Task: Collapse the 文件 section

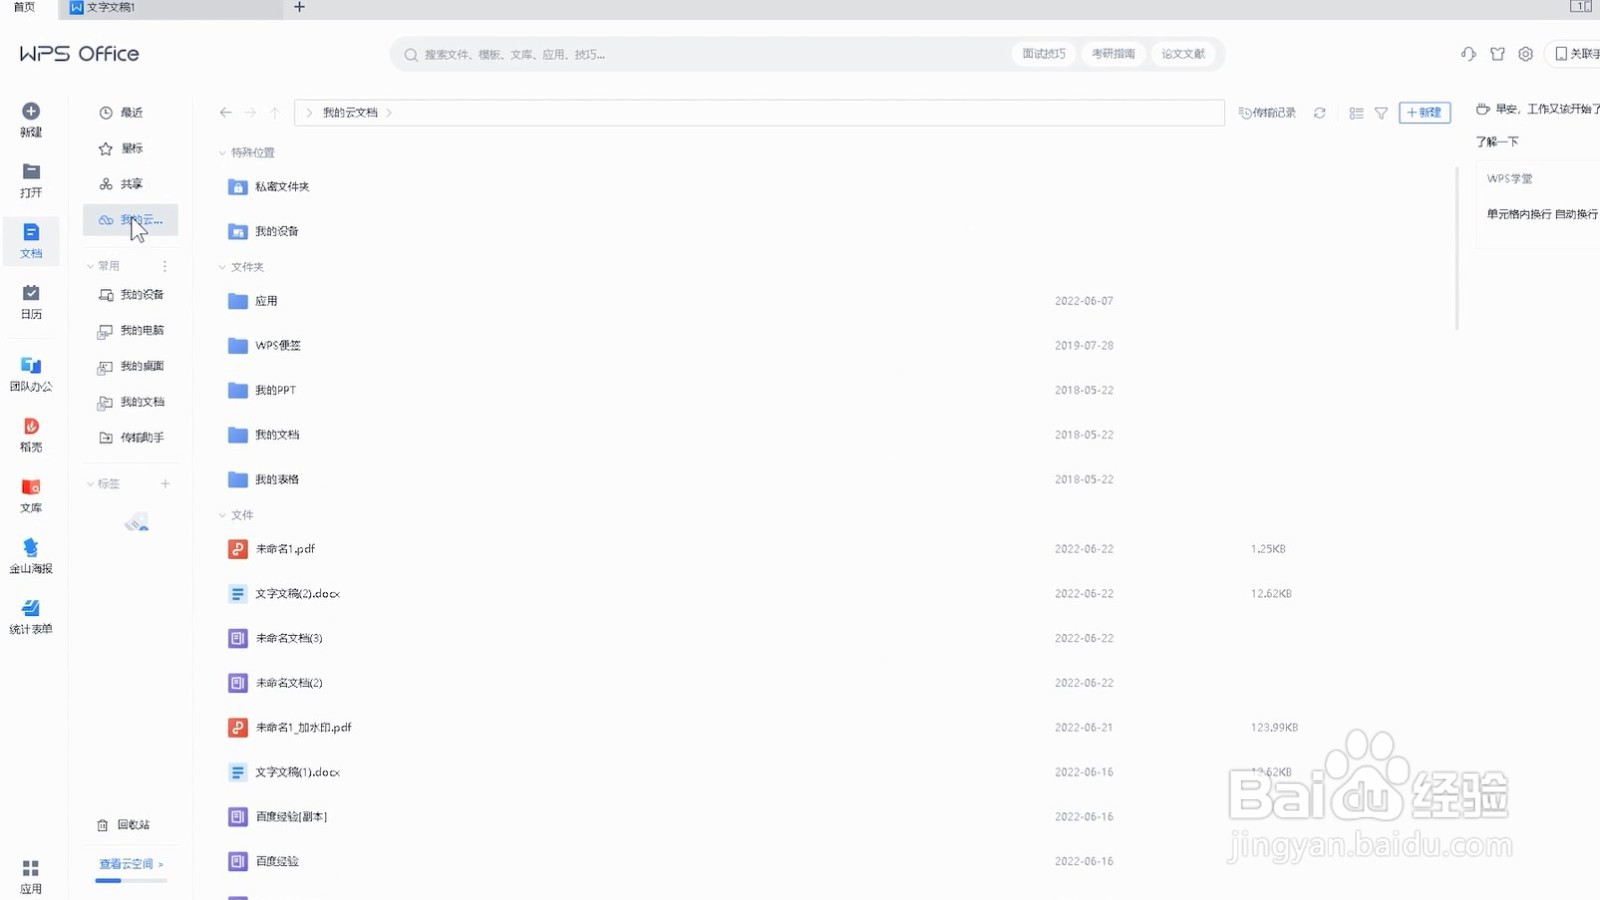Action: (x=222, y=515)
